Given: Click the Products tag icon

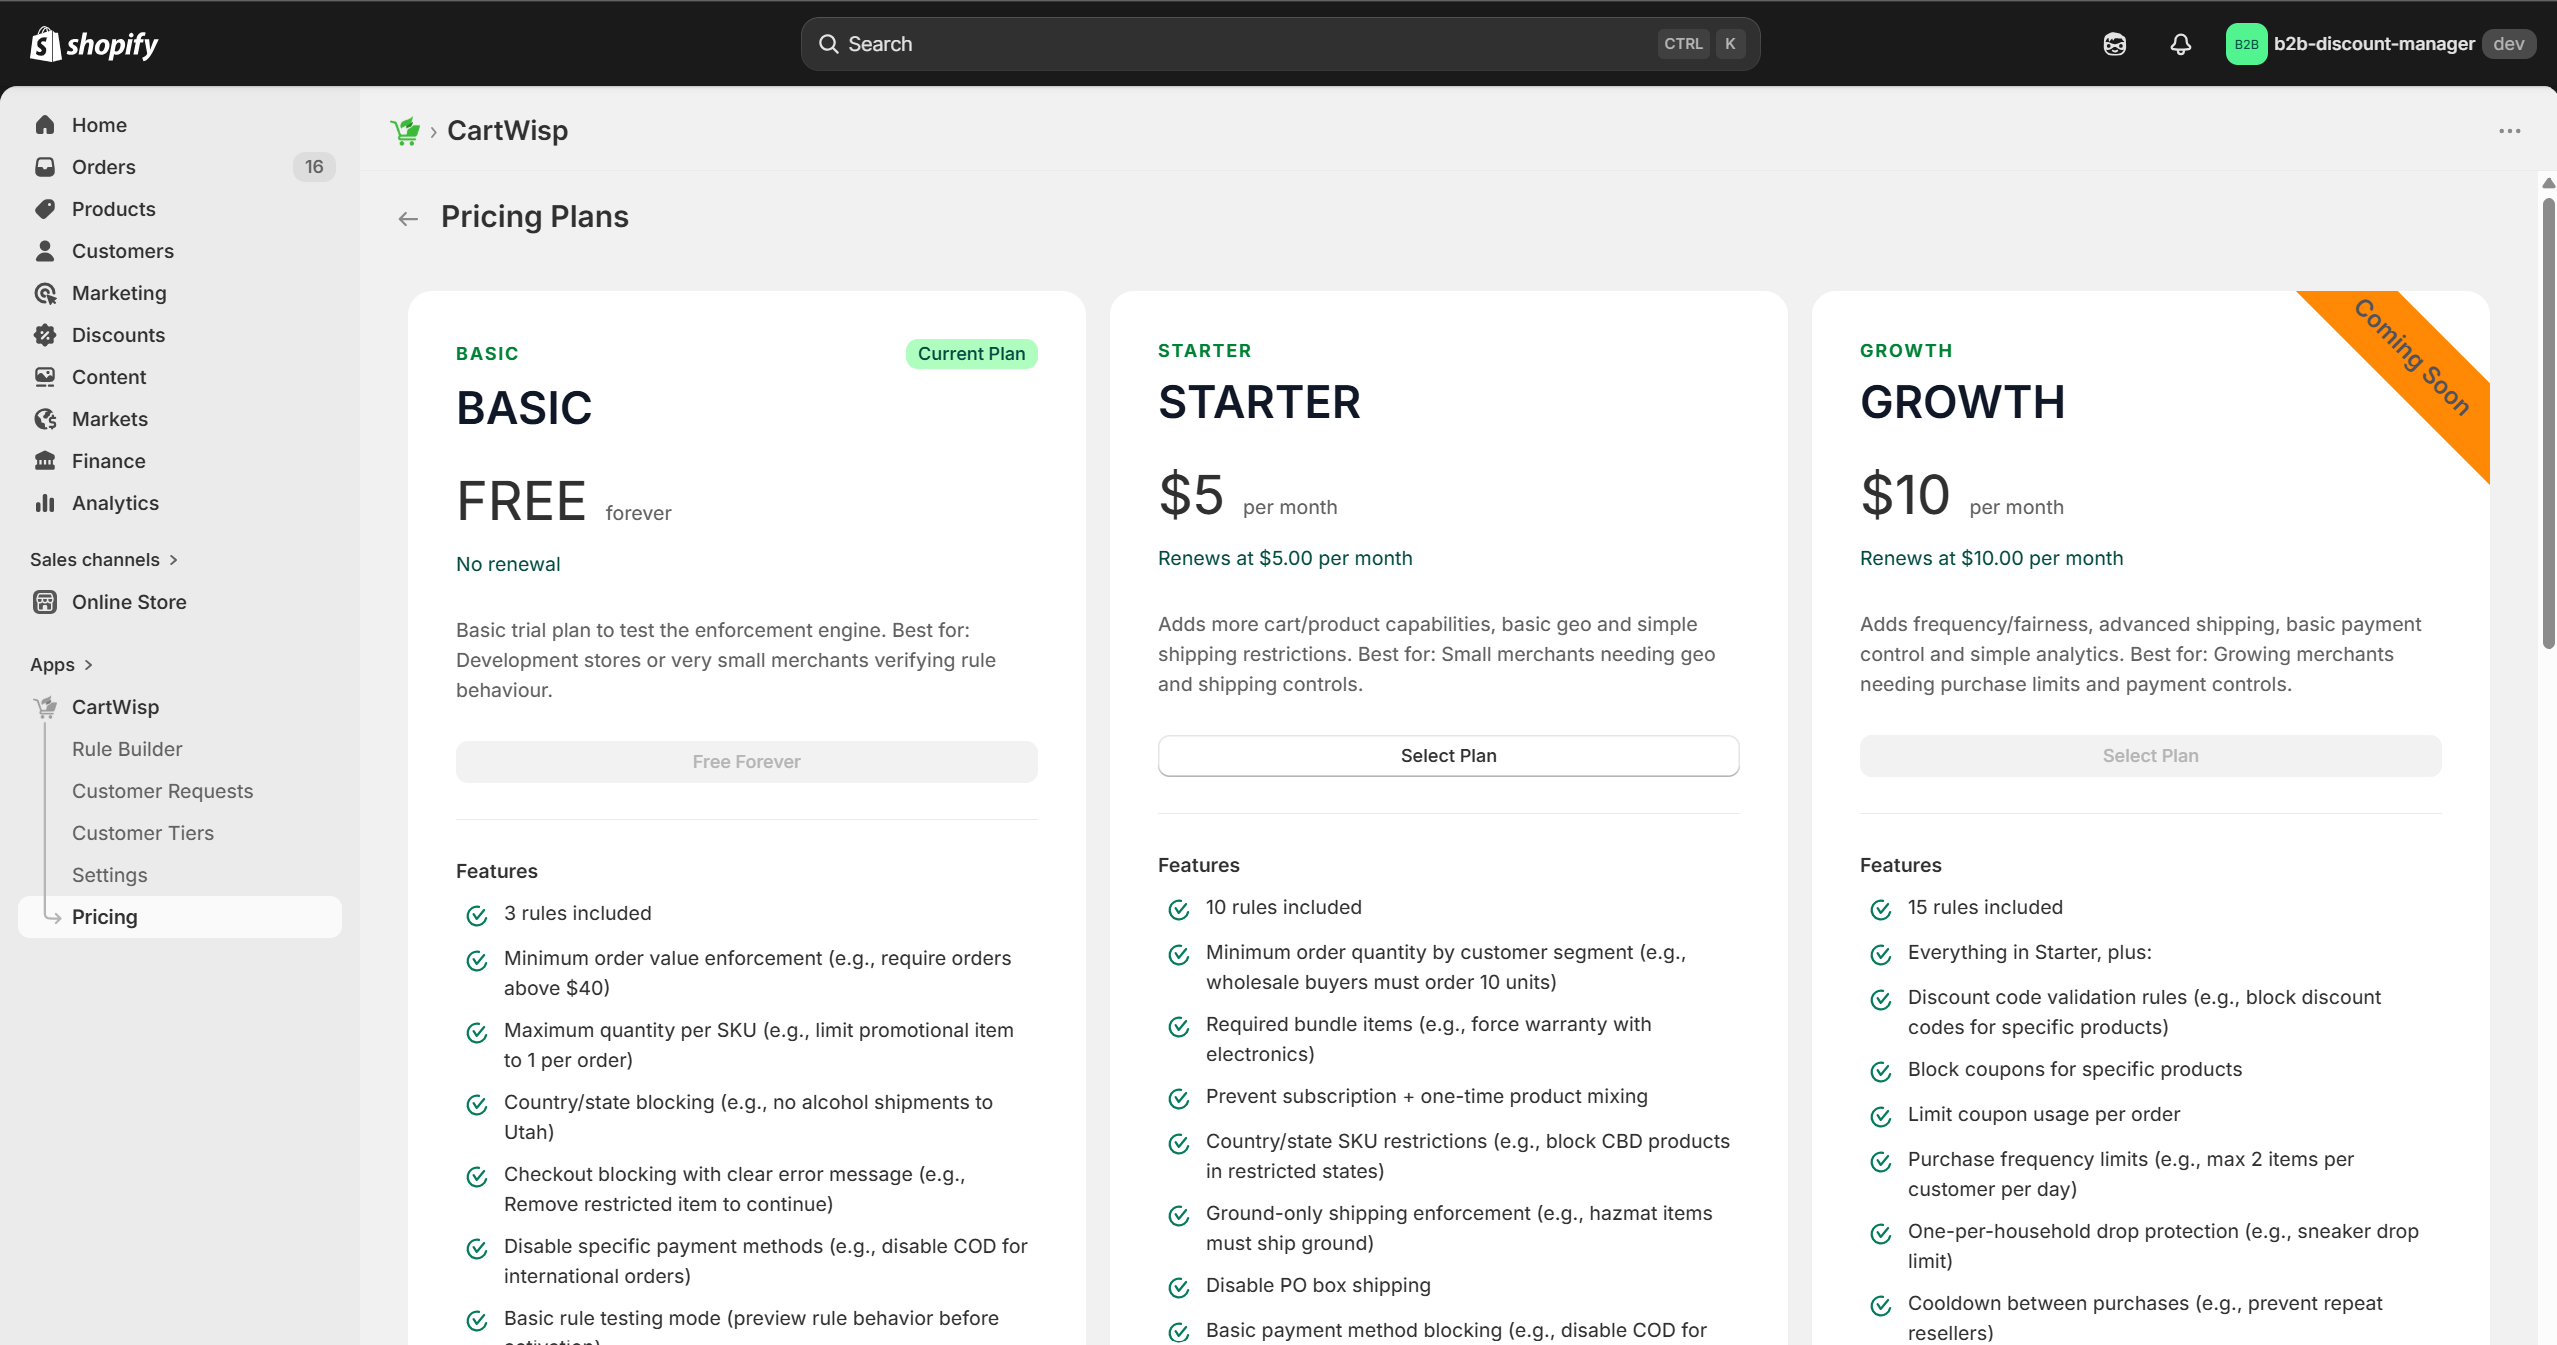Looking at the screenshot, I should point(45,209).
